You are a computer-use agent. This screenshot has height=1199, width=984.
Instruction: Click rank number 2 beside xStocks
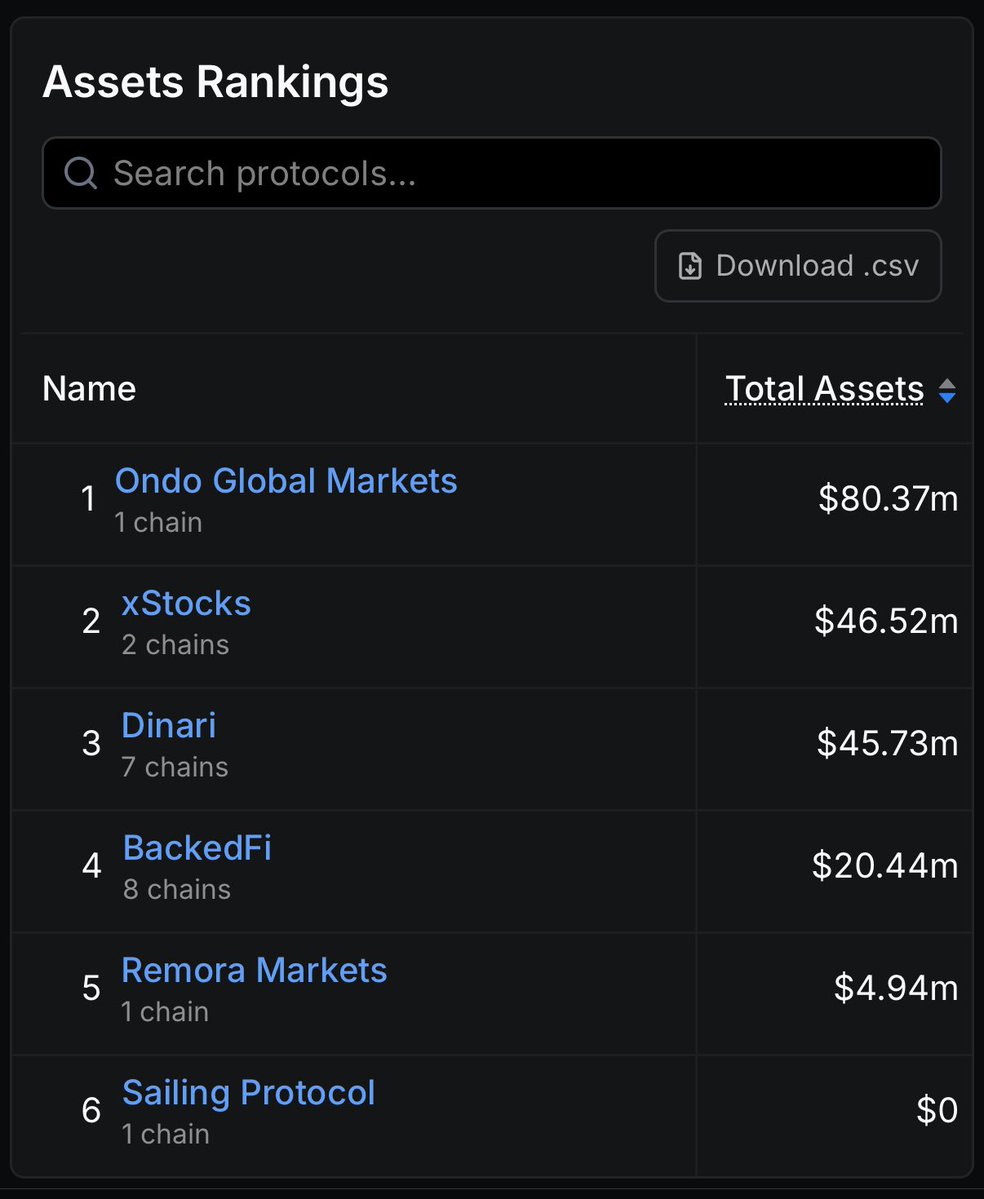point(91,621)
